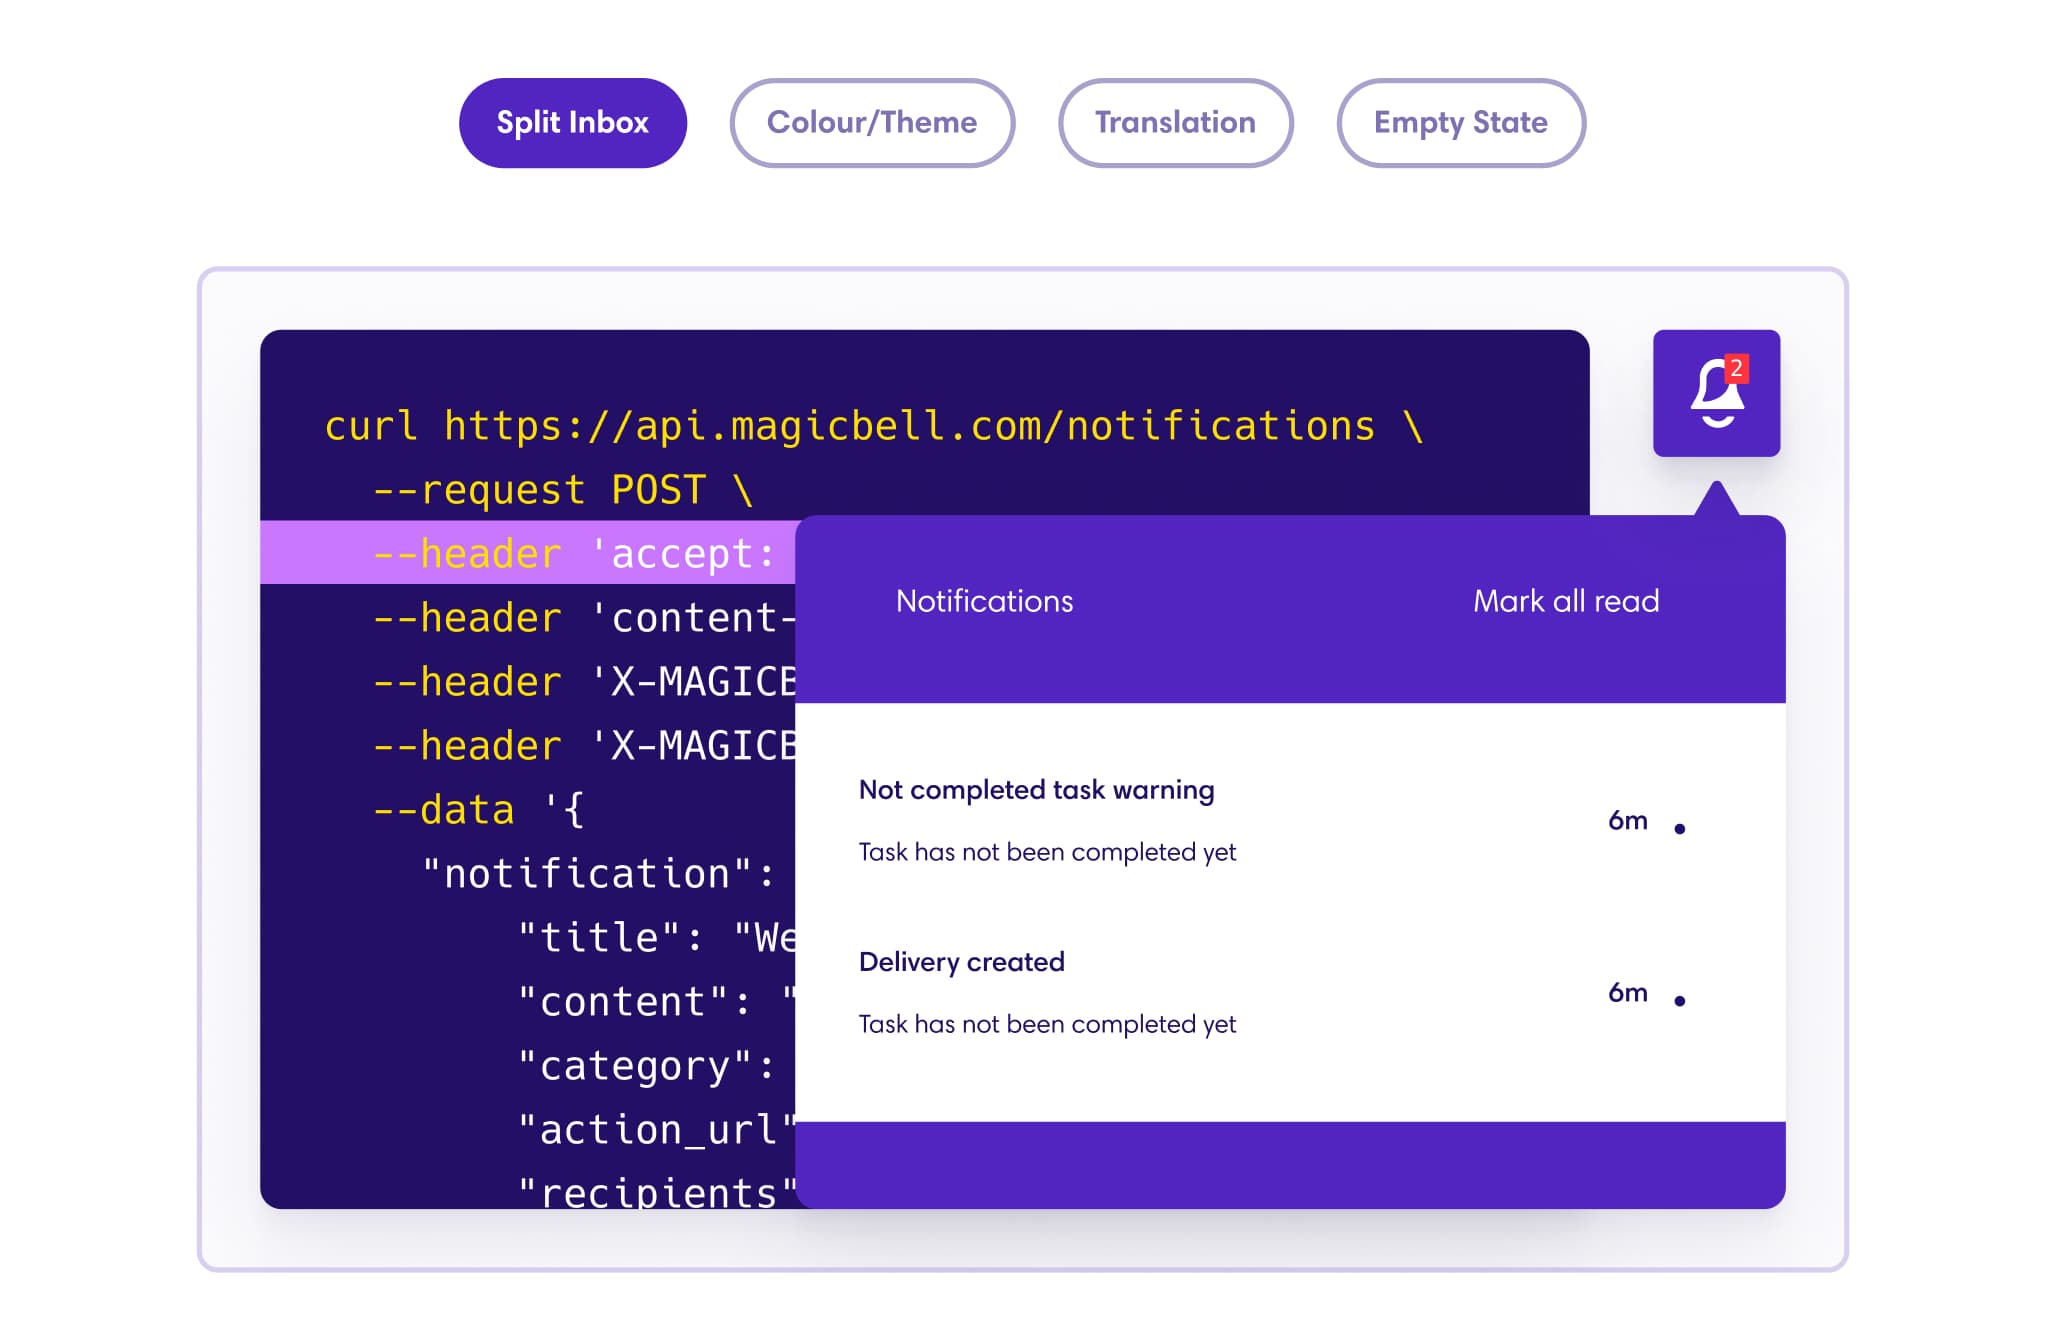The image size is (2046, 1344).
Task: Click unread dot on 'Not completed task warning'
Action: (1680, 829)
